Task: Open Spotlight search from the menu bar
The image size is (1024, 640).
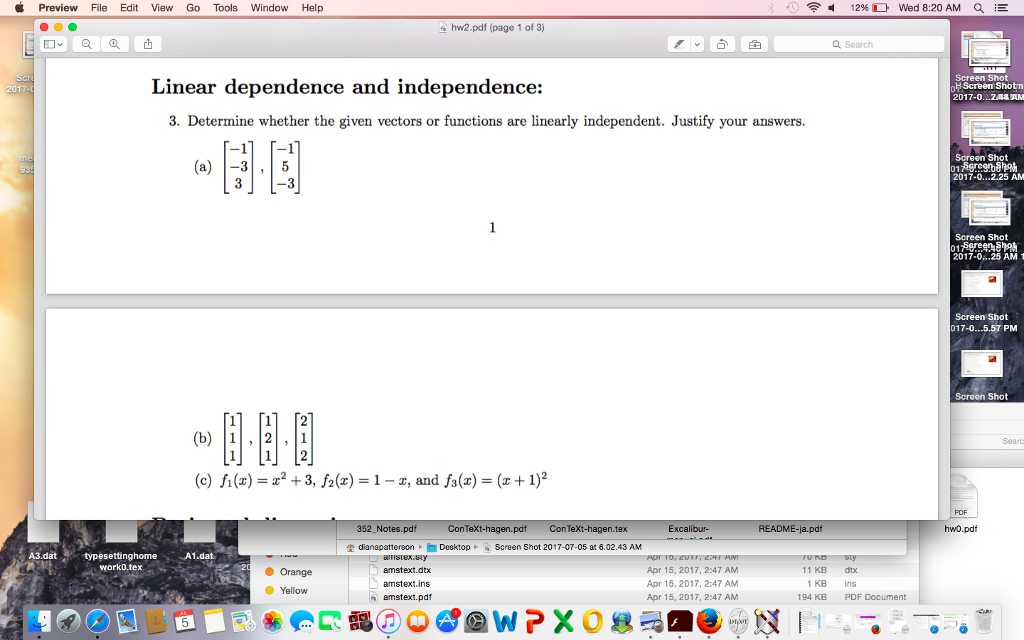Action: coord(977,7)
